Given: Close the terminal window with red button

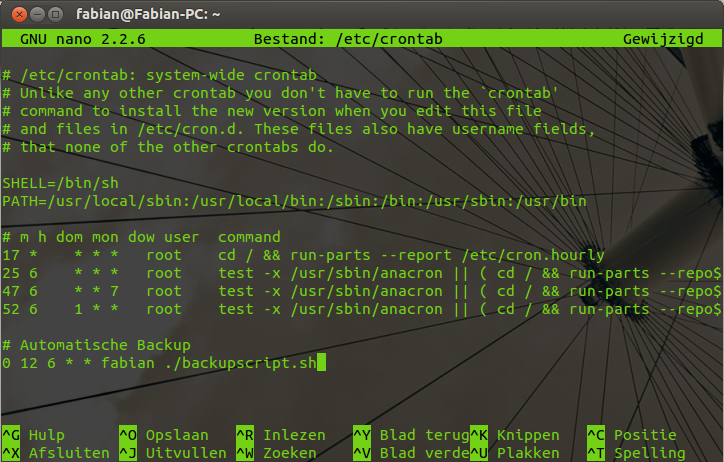Looking at the screenshot, I should coord(19,14).
